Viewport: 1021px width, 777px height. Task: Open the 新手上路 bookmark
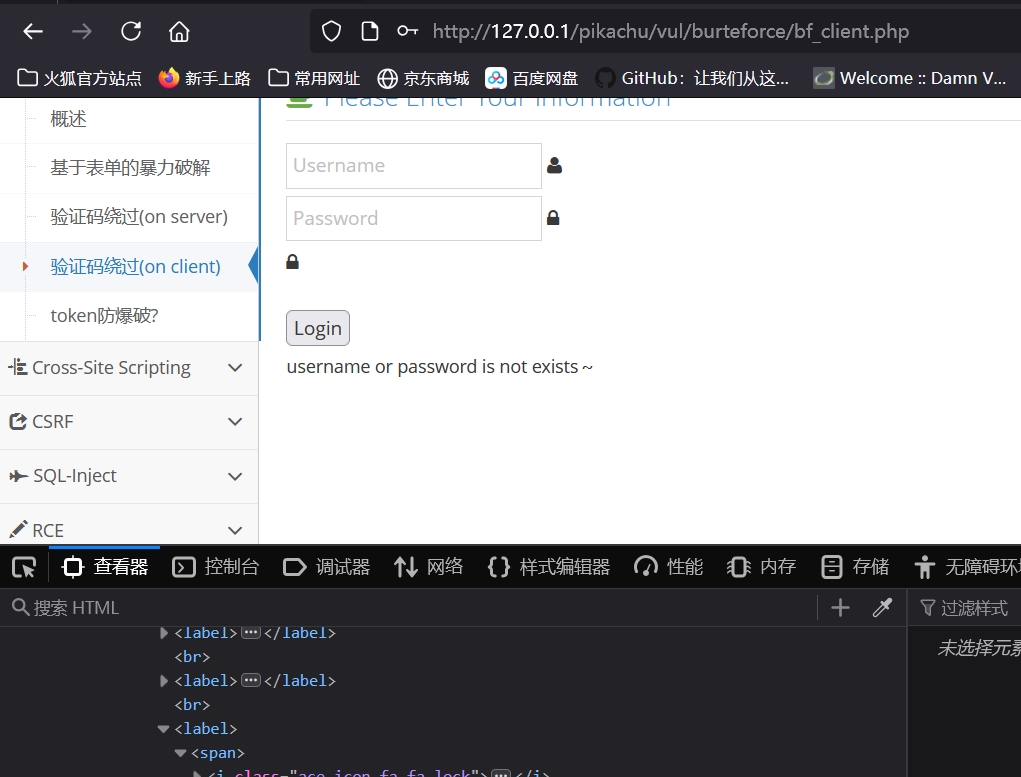204,78
